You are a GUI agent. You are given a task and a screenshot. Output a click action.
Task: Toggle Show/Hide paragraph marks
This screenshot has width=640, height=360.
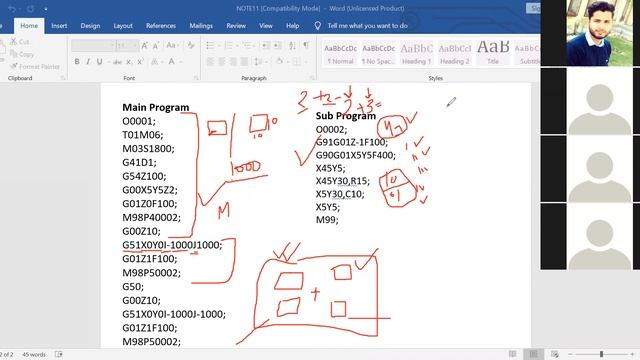pos(306,45)
